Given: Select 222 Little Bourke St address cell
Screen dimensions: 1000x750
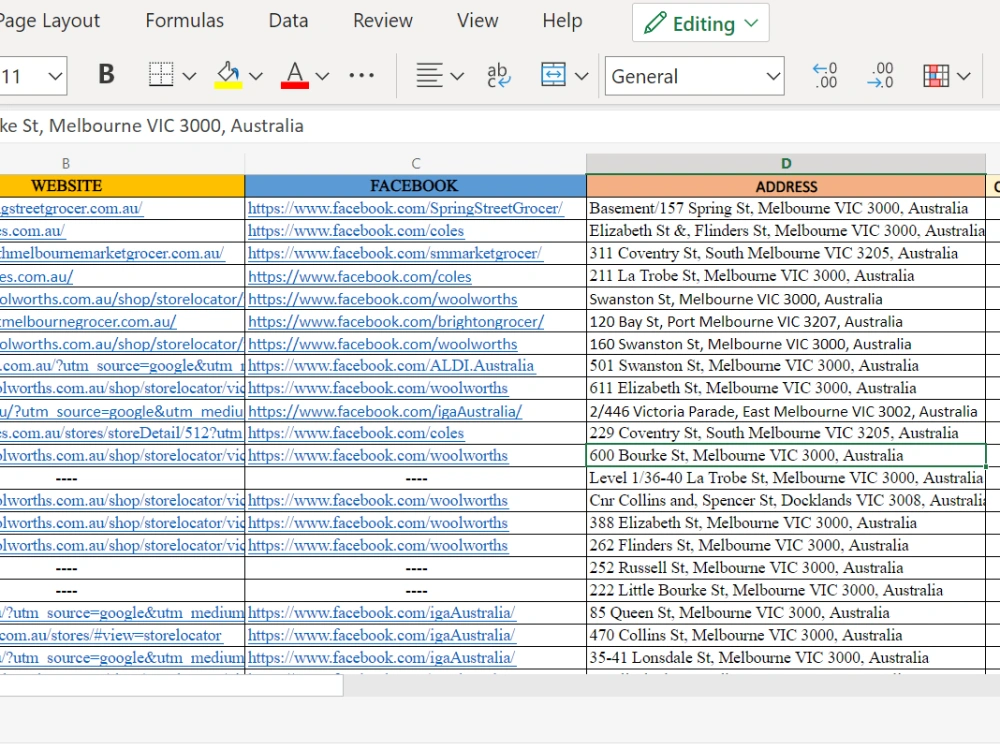Looking at the screenshot, I should point(786,591).
